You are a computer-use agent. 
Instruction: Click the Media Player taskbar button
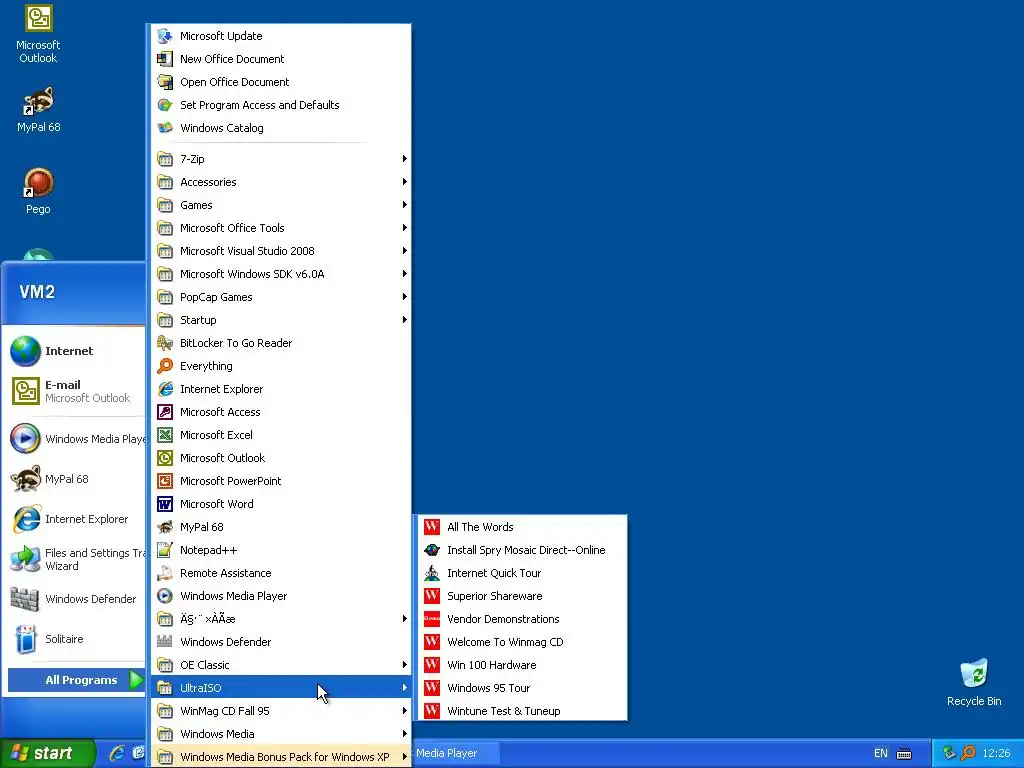456,753
